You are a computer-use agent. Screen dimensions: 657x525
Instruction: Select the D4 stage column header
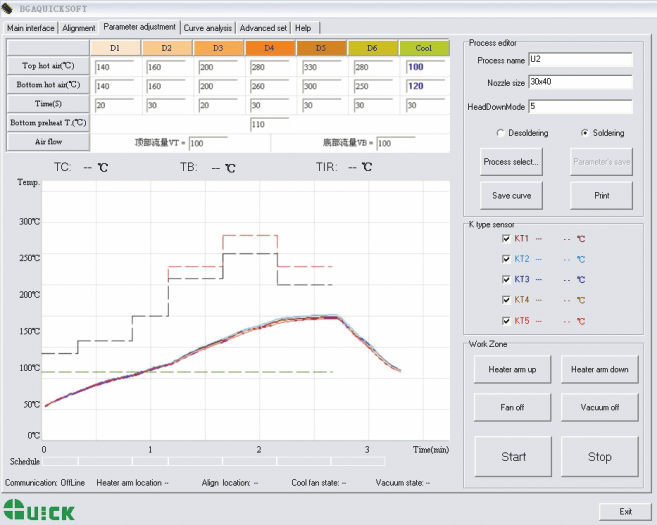click(x=269, y=48)
